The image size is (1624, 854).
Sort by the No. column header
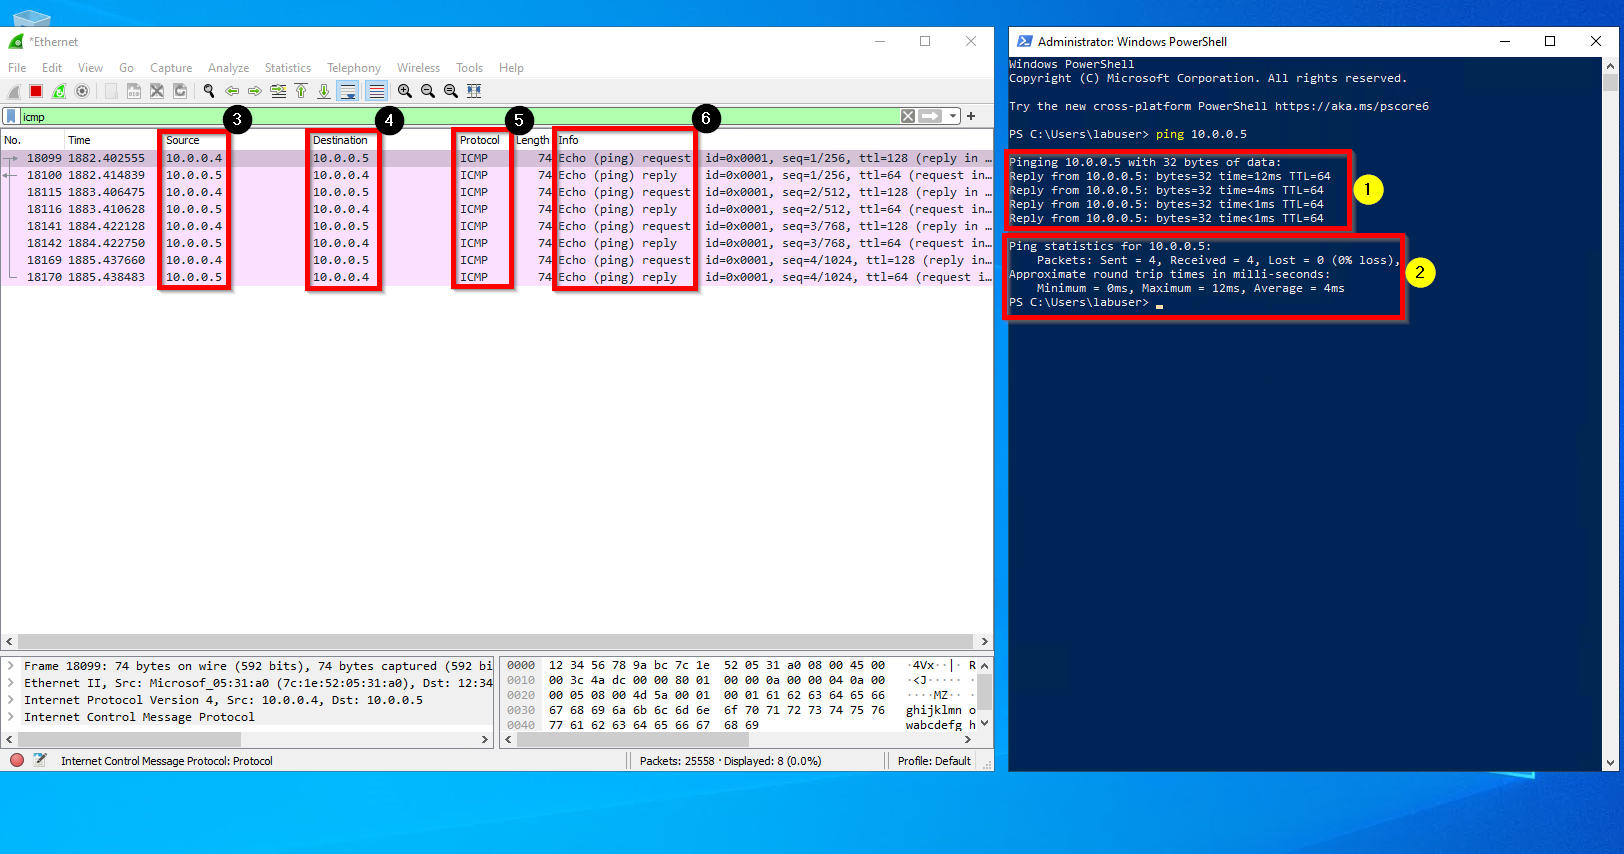click(33, 140)
